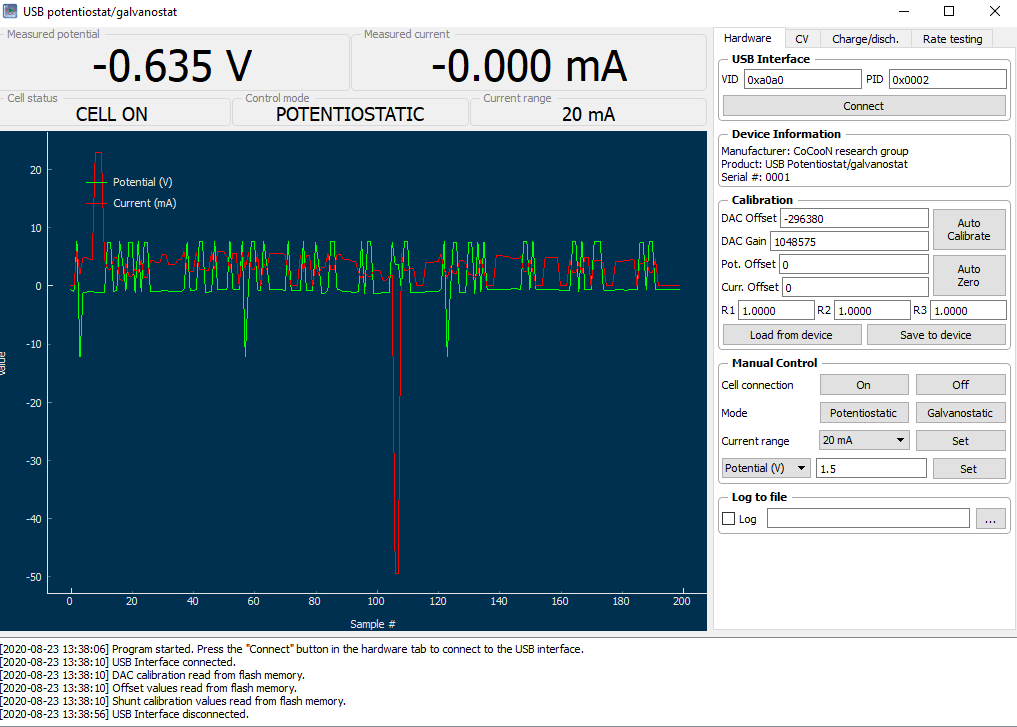Run Auto Calibrate
This screenshot has height=727, width=1017.
point(968,230)
